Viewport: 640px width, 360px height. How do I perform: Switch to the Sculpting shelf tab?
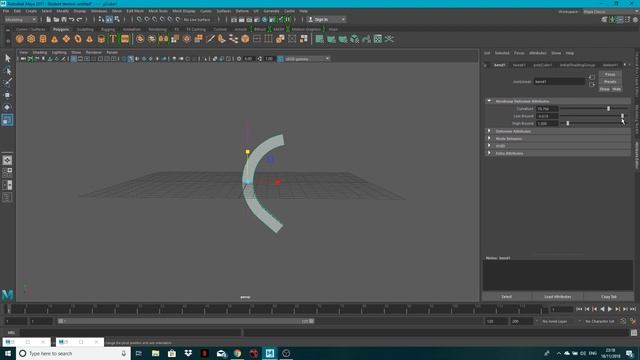coord(85,29)
